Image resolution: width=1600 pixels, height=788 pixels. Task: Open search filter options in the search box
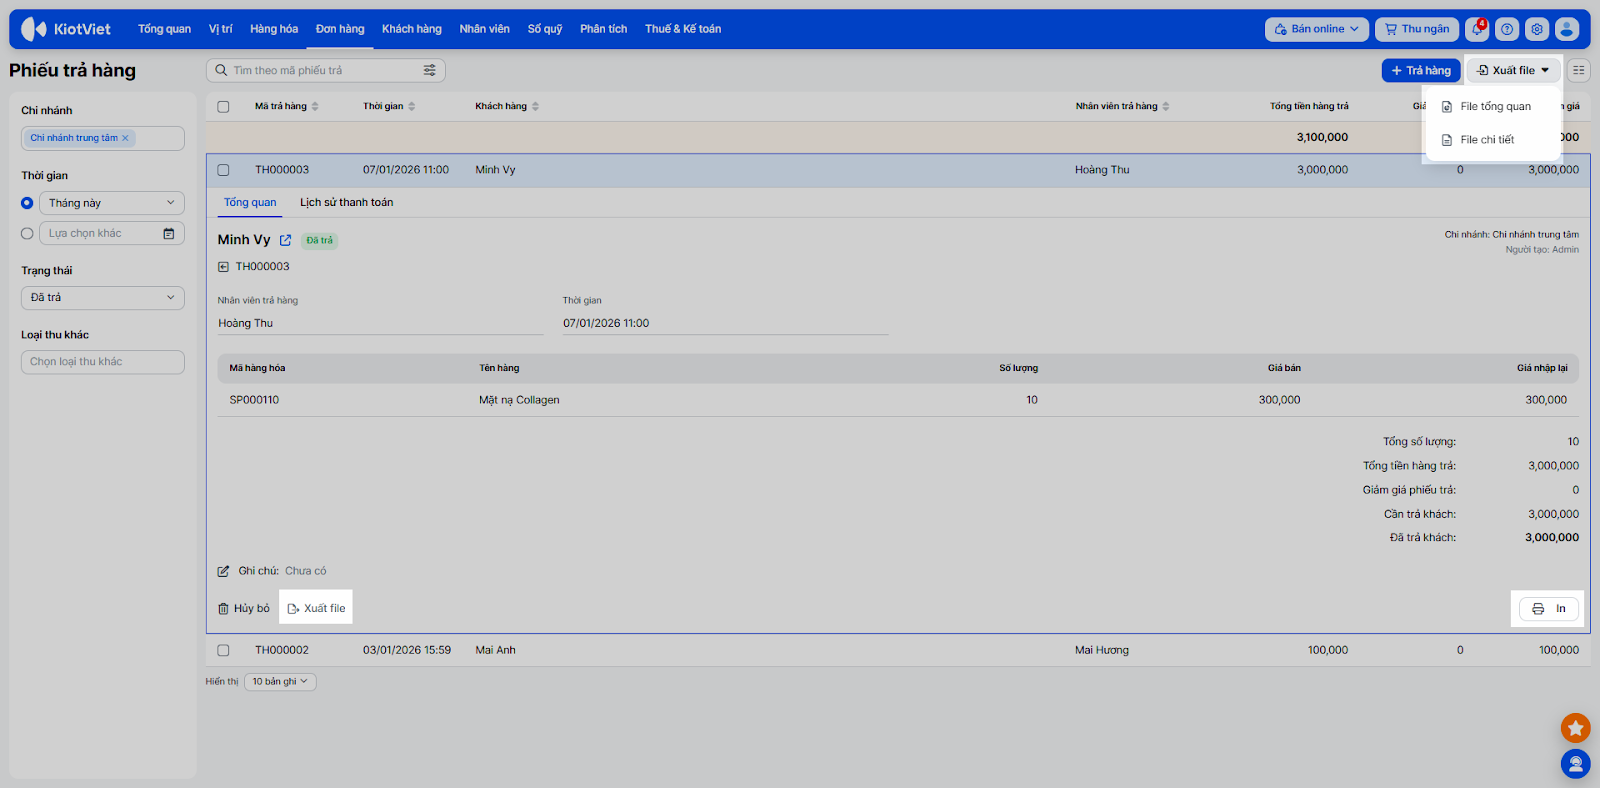(430, 70)
